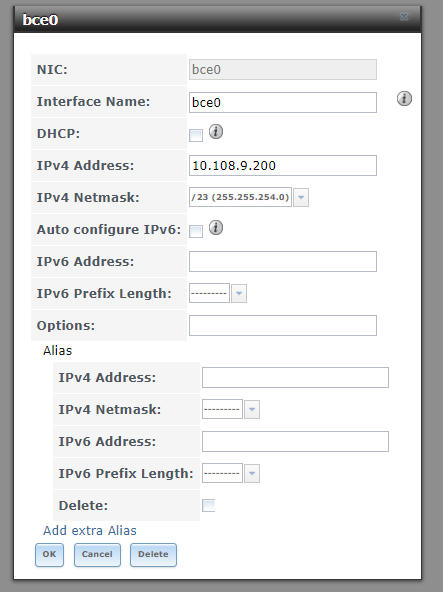
Task: Close the bce0 dialog with X
Action: 404,17
